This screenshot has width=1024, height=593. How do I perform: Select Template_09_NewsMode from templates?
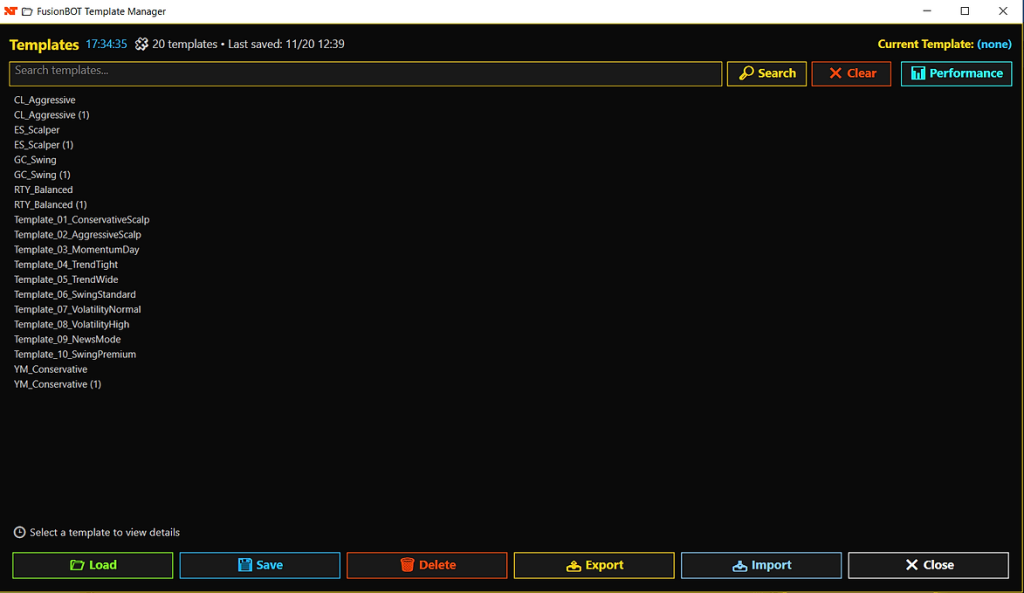pyautogui.click(x=67, y=340)
